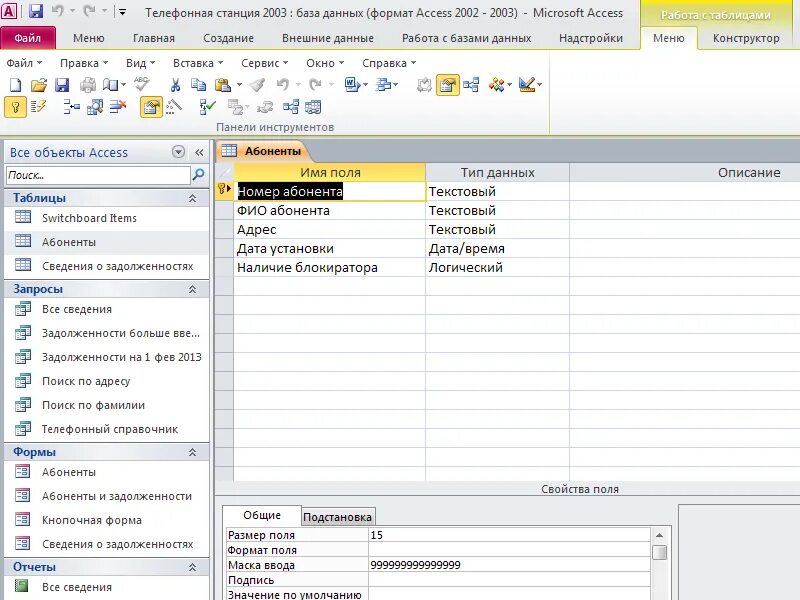
Task: Open the Office Links dropdown arrow
Action: tap(365, 85)
